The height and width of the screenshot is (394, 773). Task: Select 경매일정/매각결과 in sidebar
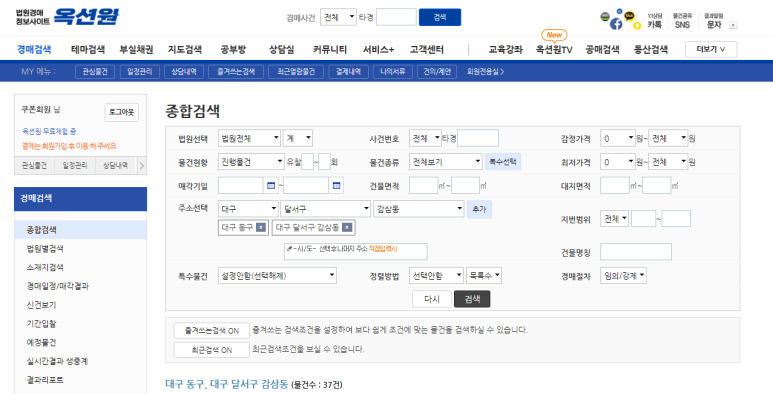click(57, 286)
